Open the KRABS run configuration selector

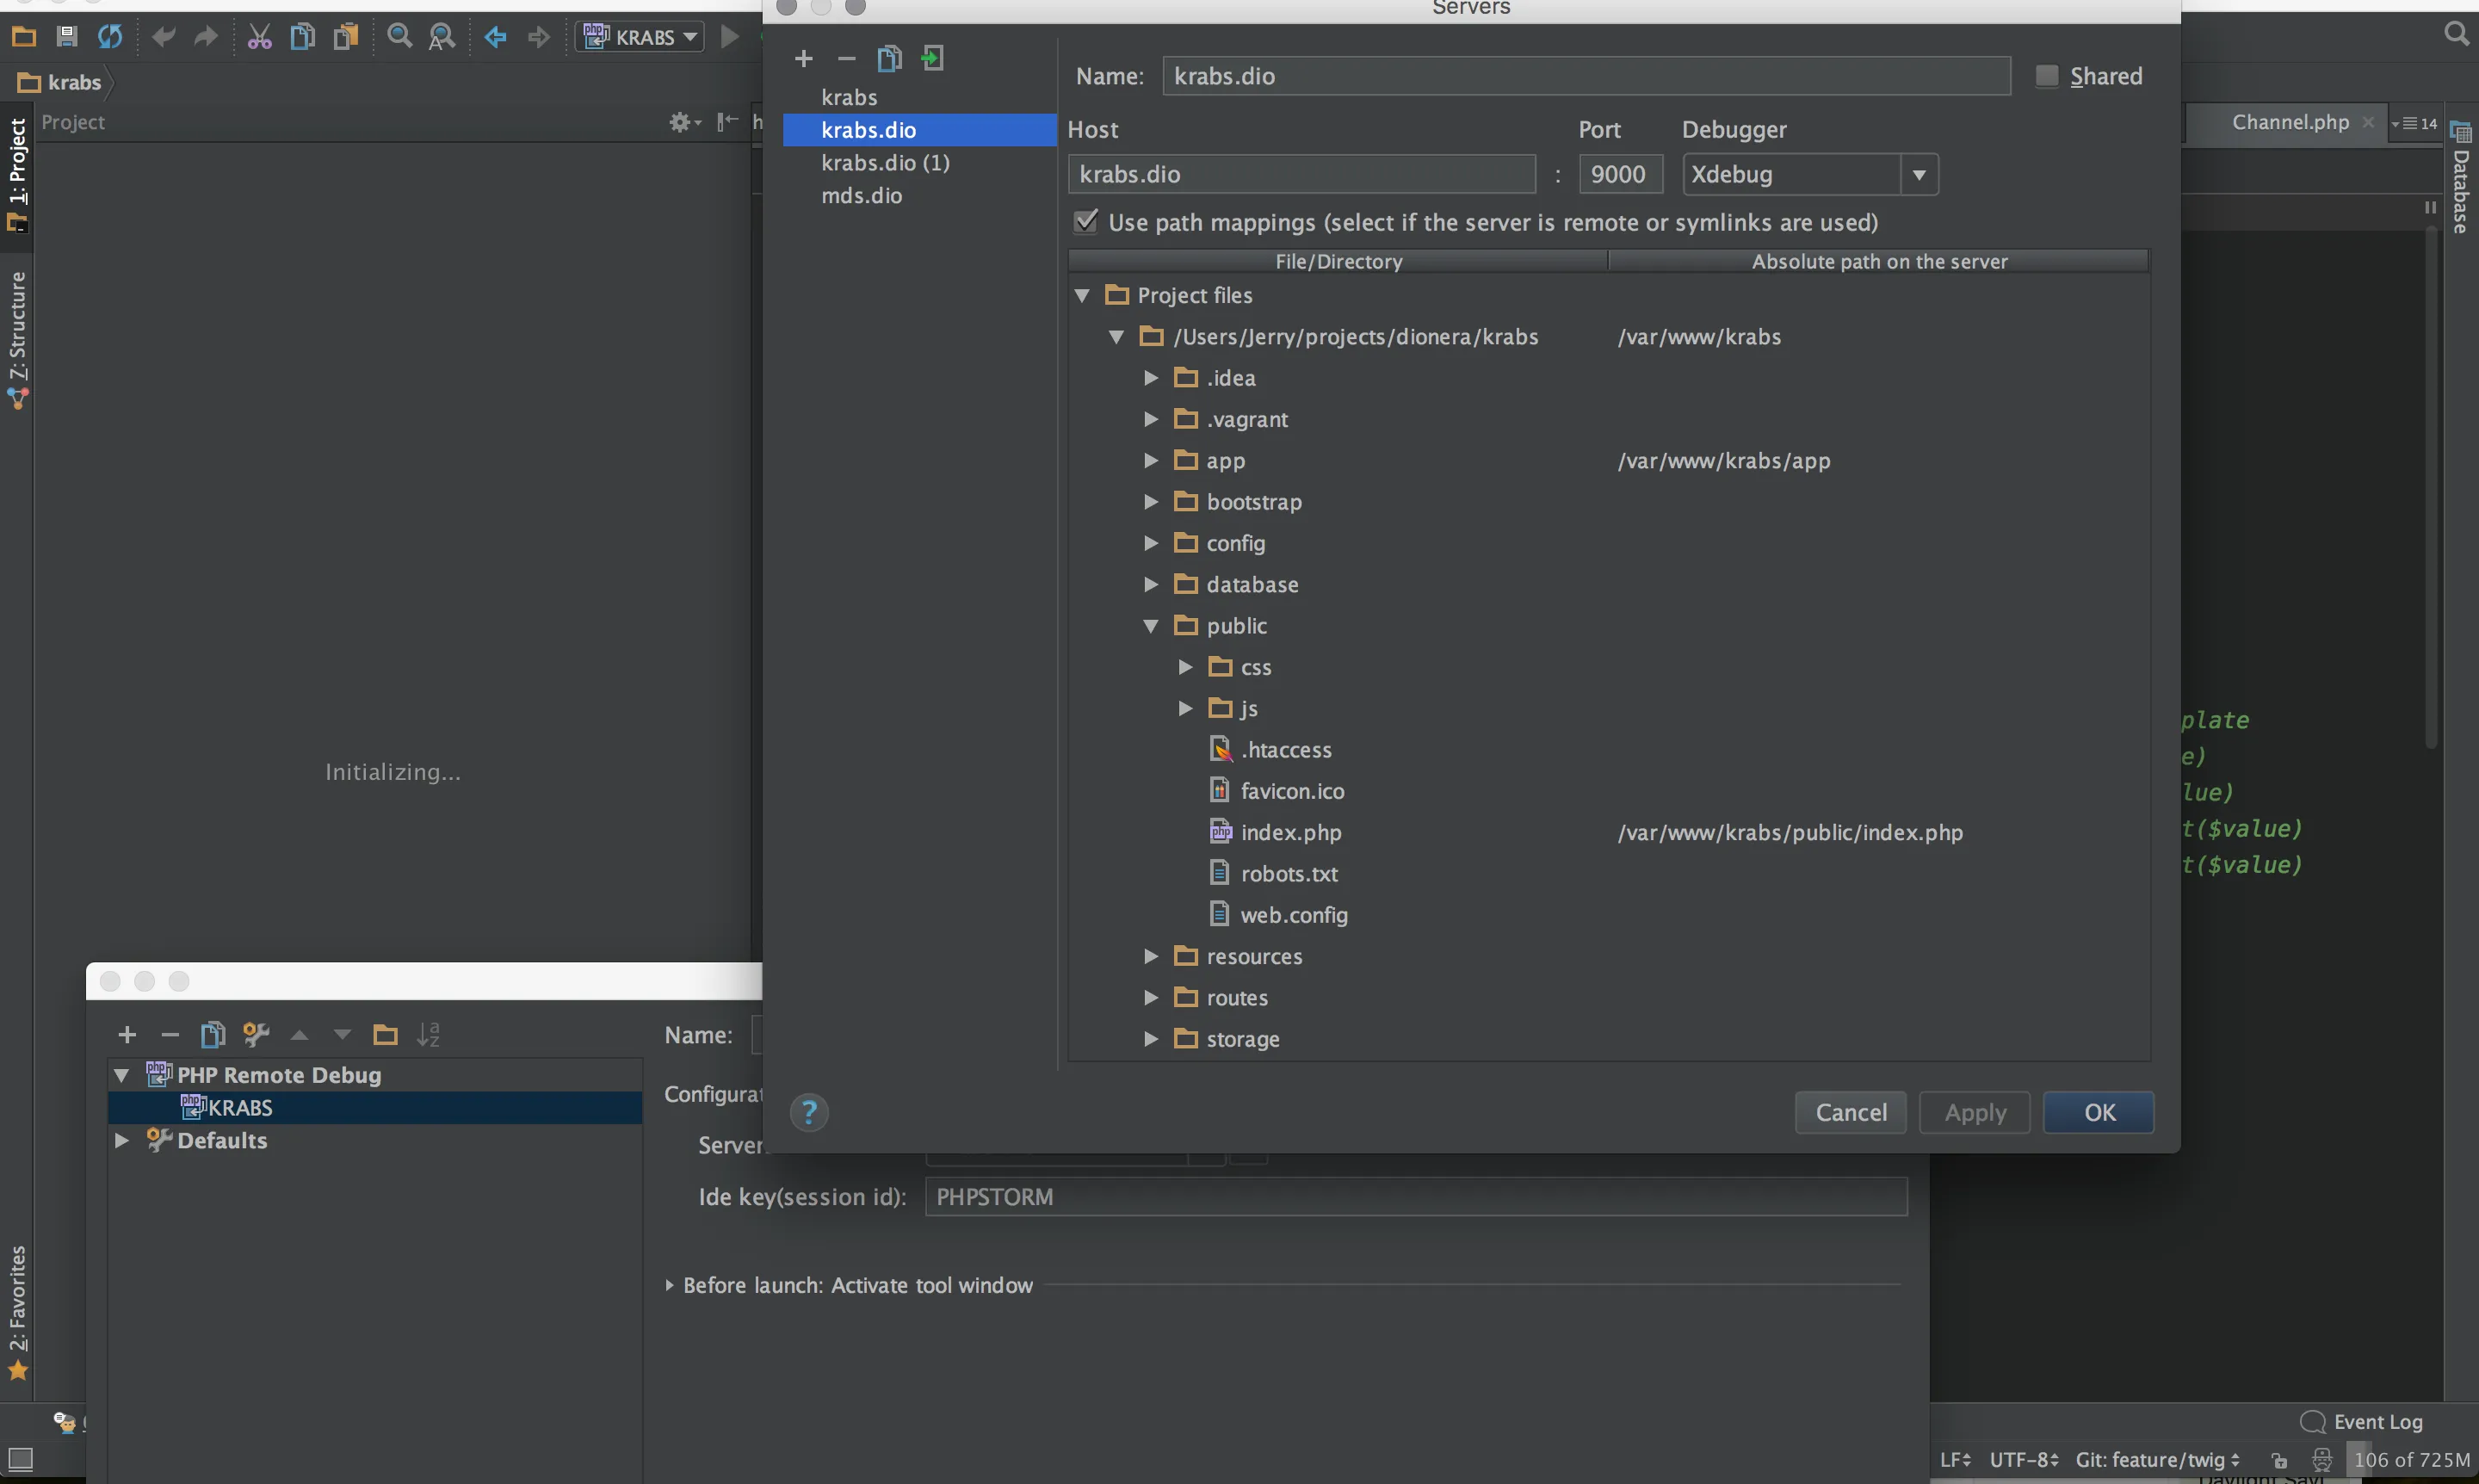click(x=642, y=37)
